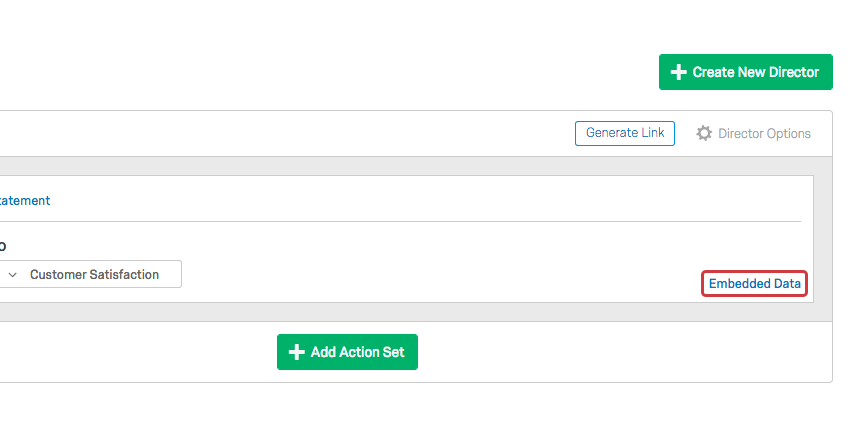Screen dimensions: 850x425
Task: Open the Embedded Data link
Action: pos(754,284)
